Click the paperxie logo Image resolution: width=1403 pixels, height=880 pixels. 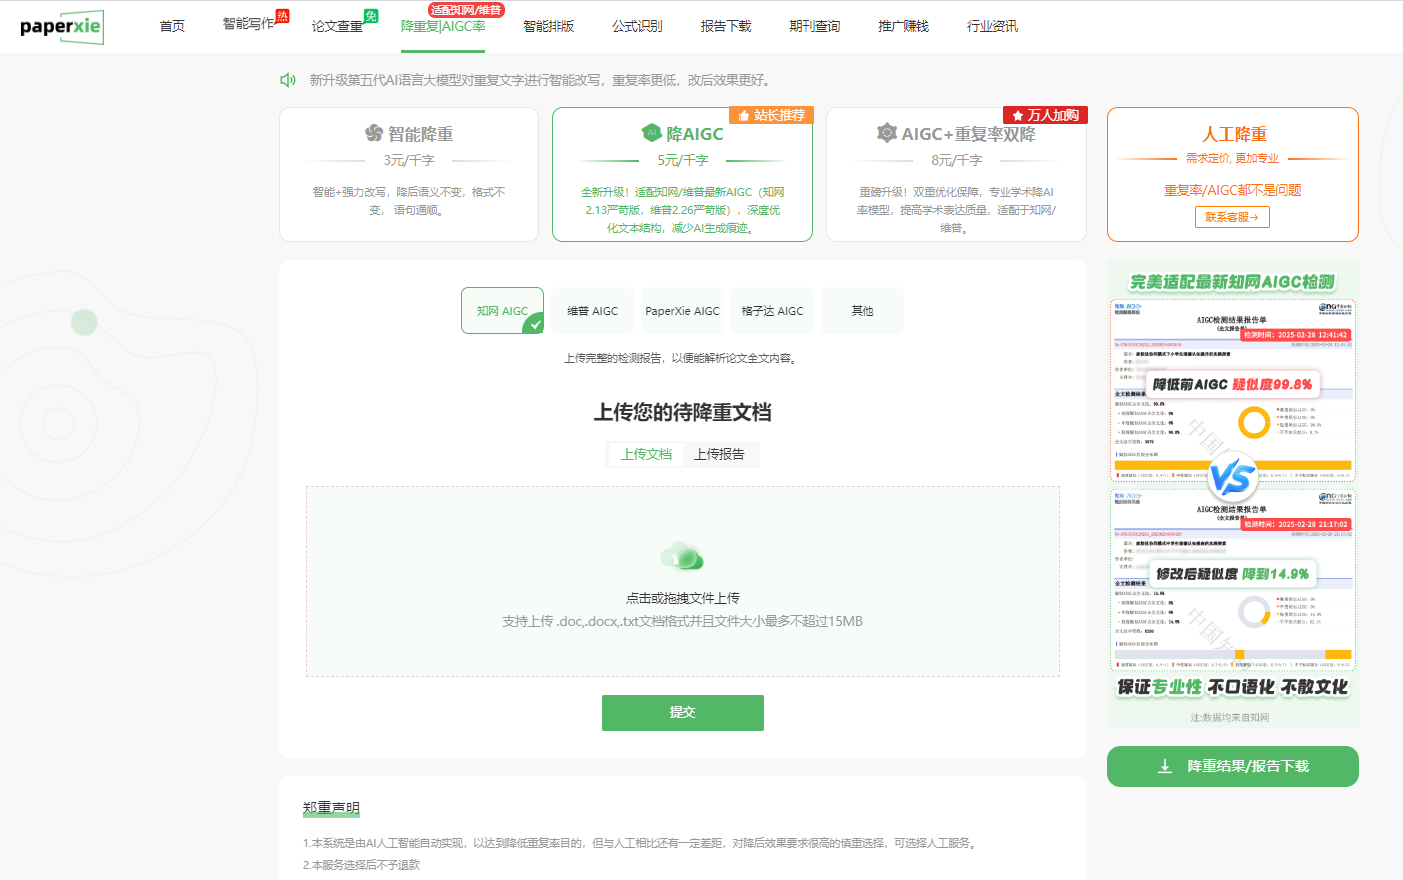coord(61,26)
